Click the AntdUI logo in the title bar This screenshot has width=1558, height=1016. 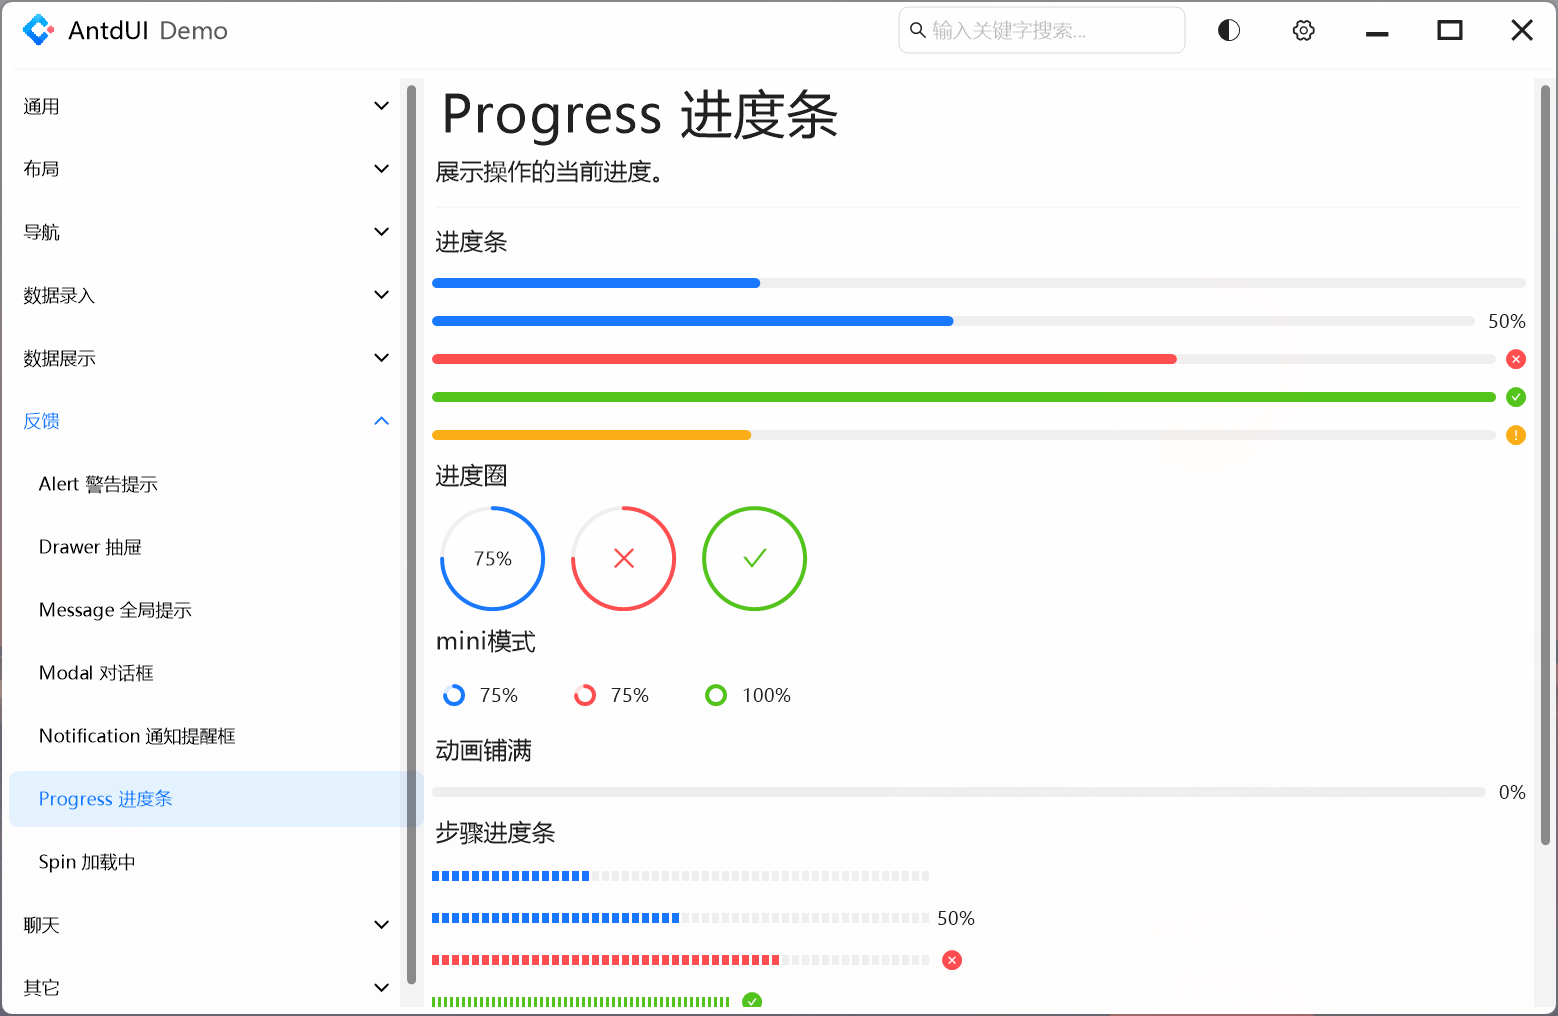tap(39, 30)
